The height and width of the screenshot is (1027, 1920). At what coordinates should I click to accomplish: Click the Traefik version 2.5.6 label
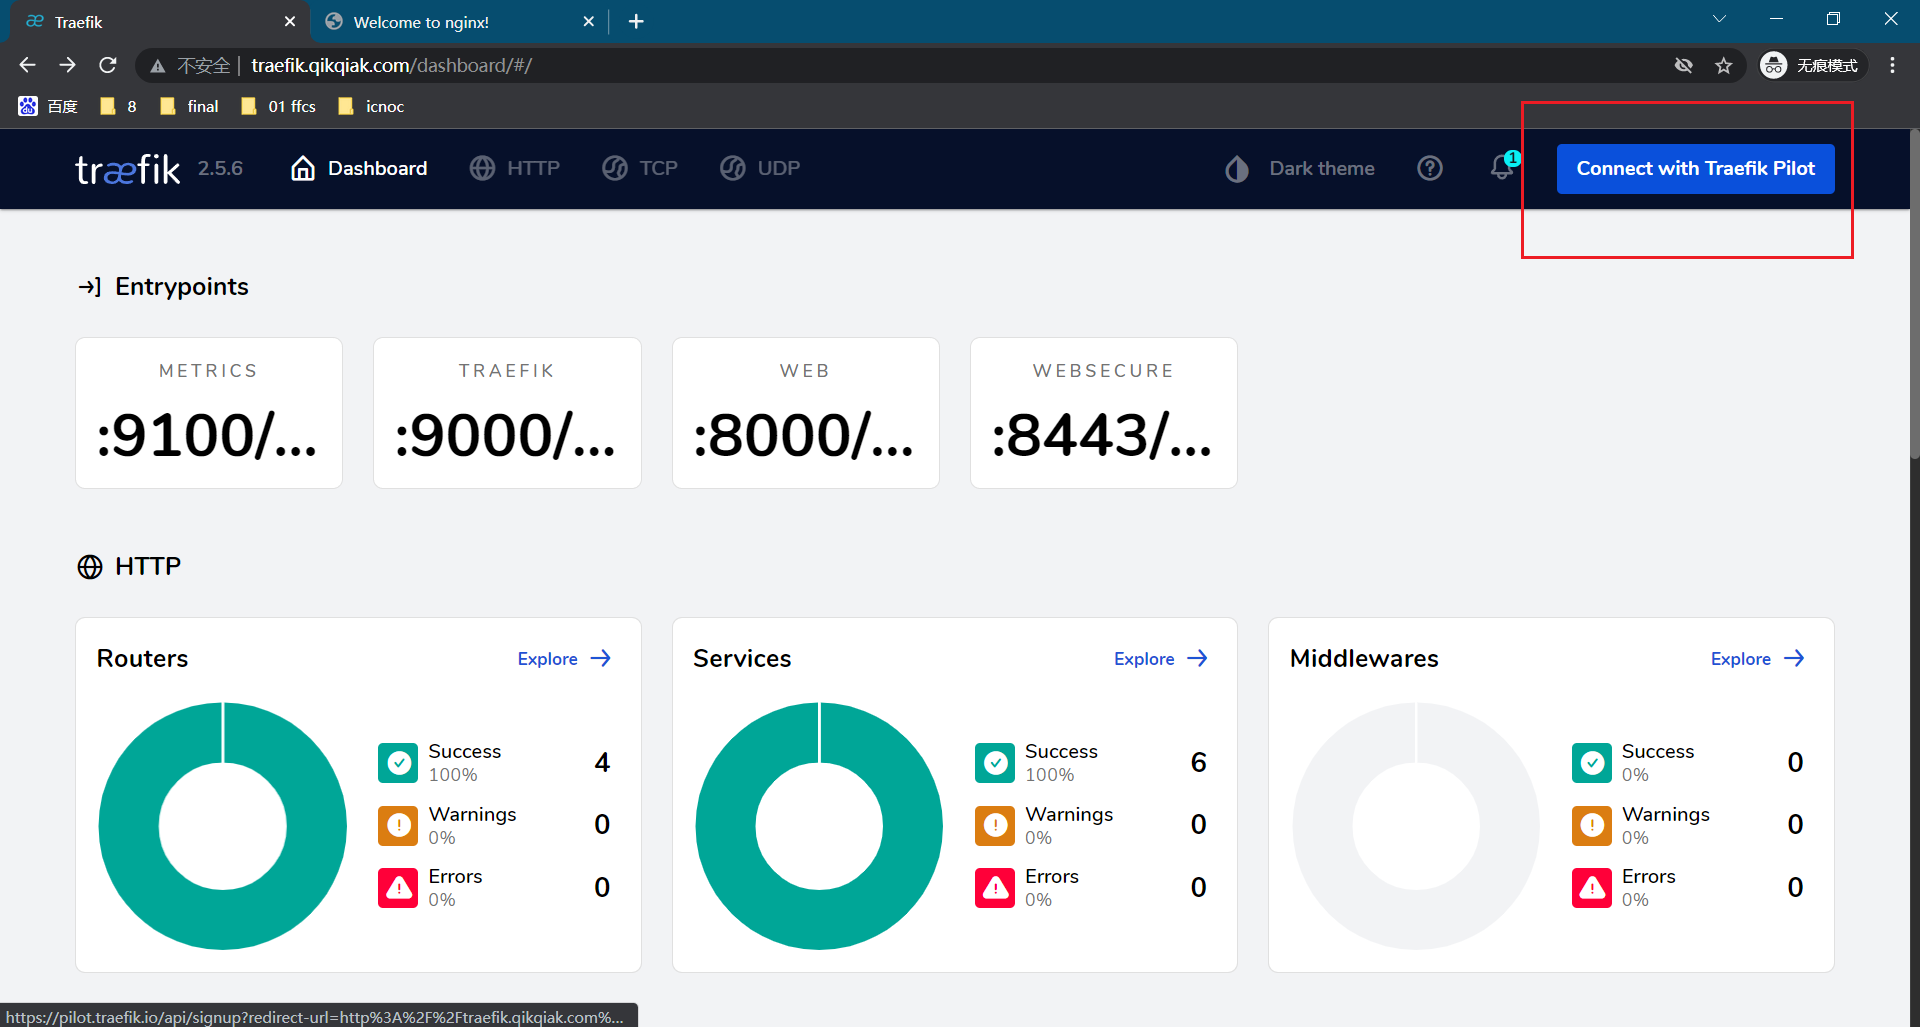220,168
